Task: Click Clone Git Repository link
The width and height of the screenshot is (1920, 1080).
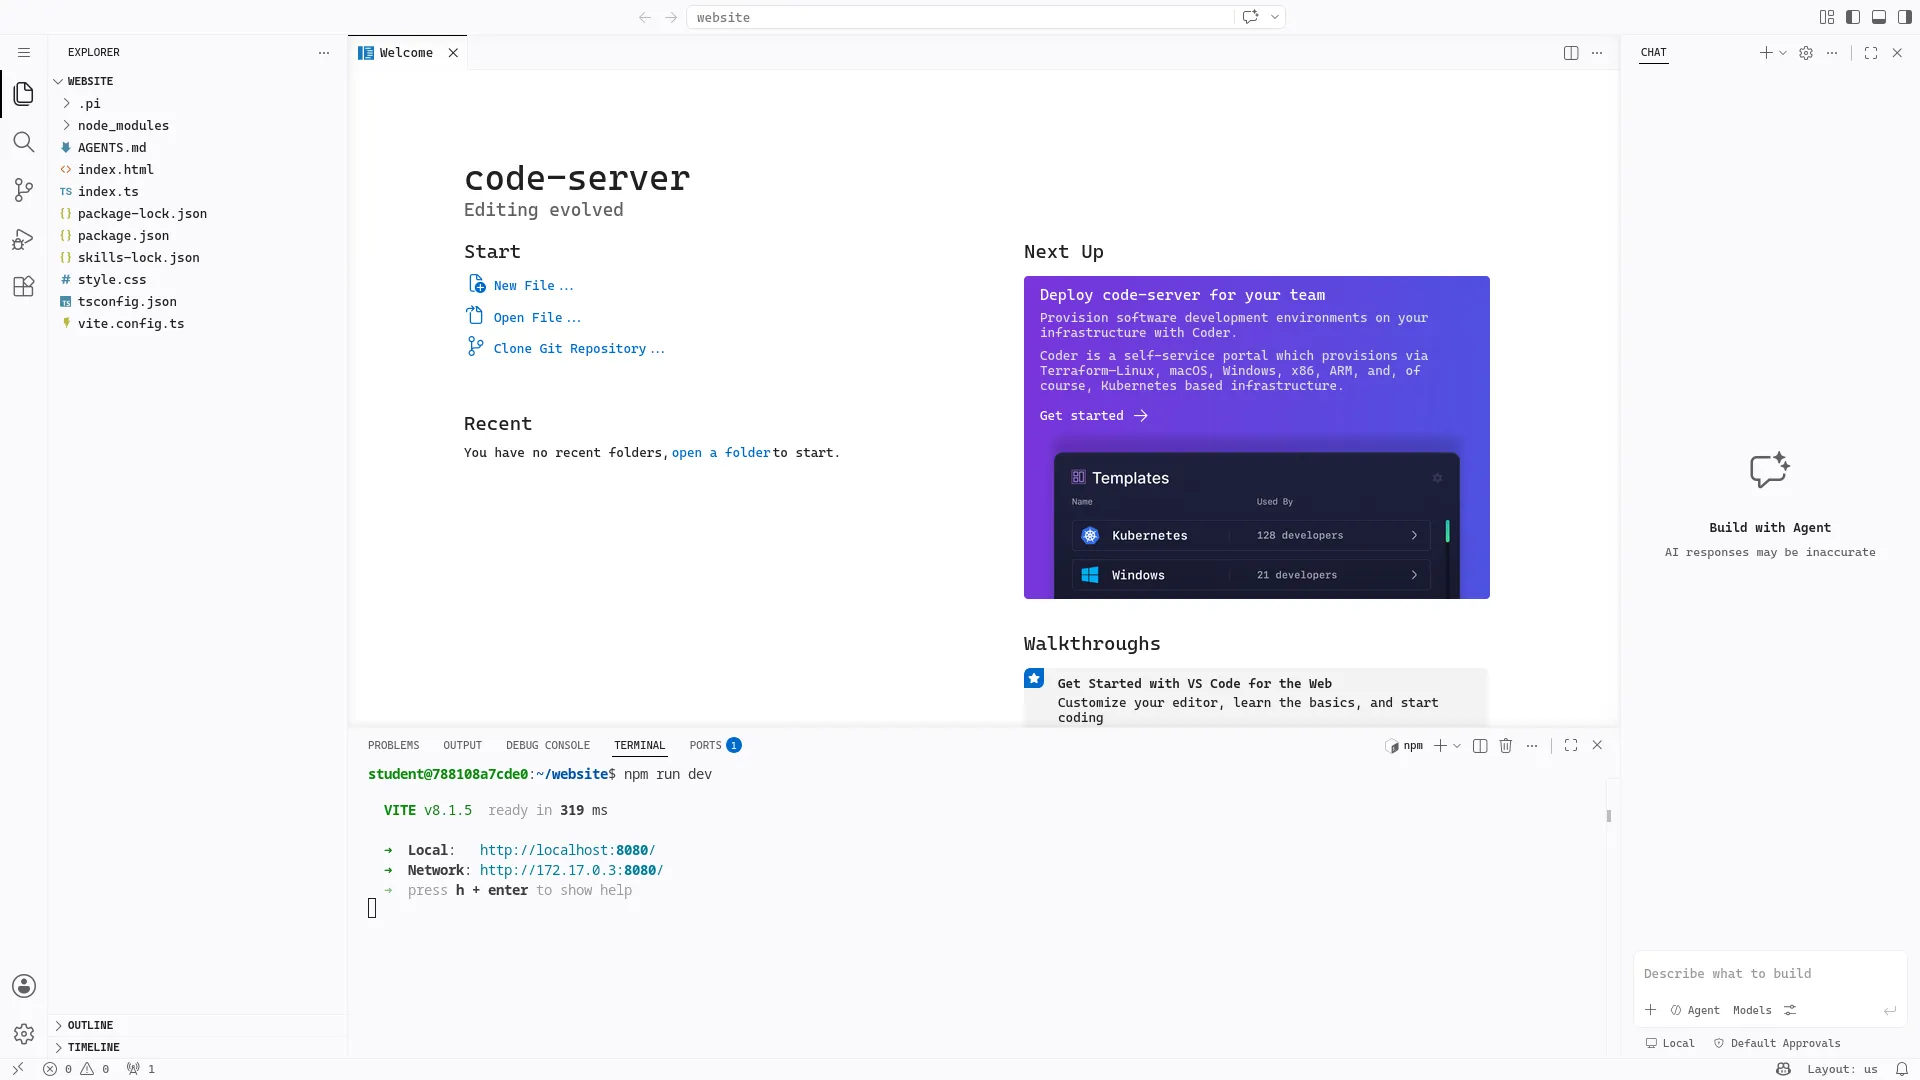Action: tap(578, 349)
